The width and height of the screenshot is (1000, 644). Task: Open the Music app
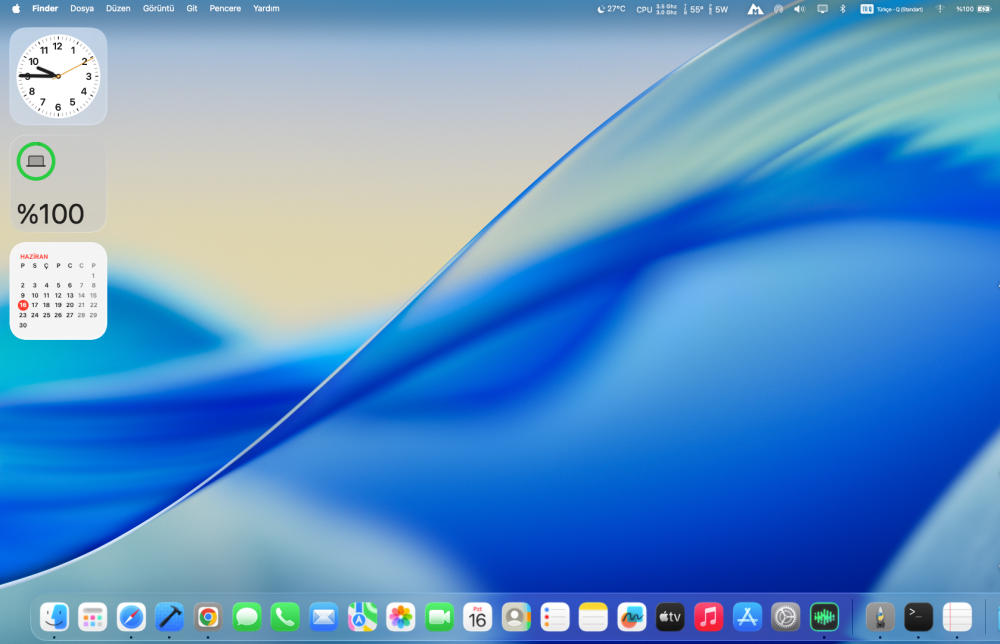click(709, 617)
